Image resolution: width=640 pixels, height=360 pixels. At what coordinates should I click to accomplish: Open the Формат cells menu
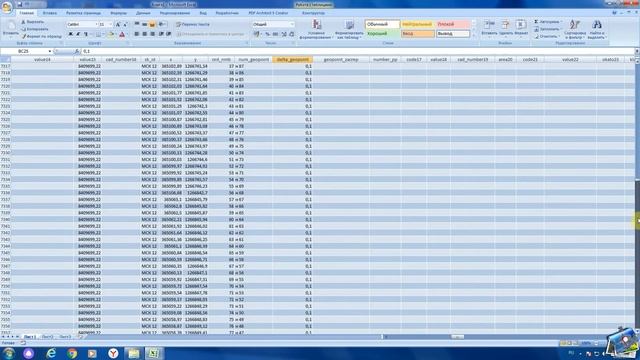521,28
